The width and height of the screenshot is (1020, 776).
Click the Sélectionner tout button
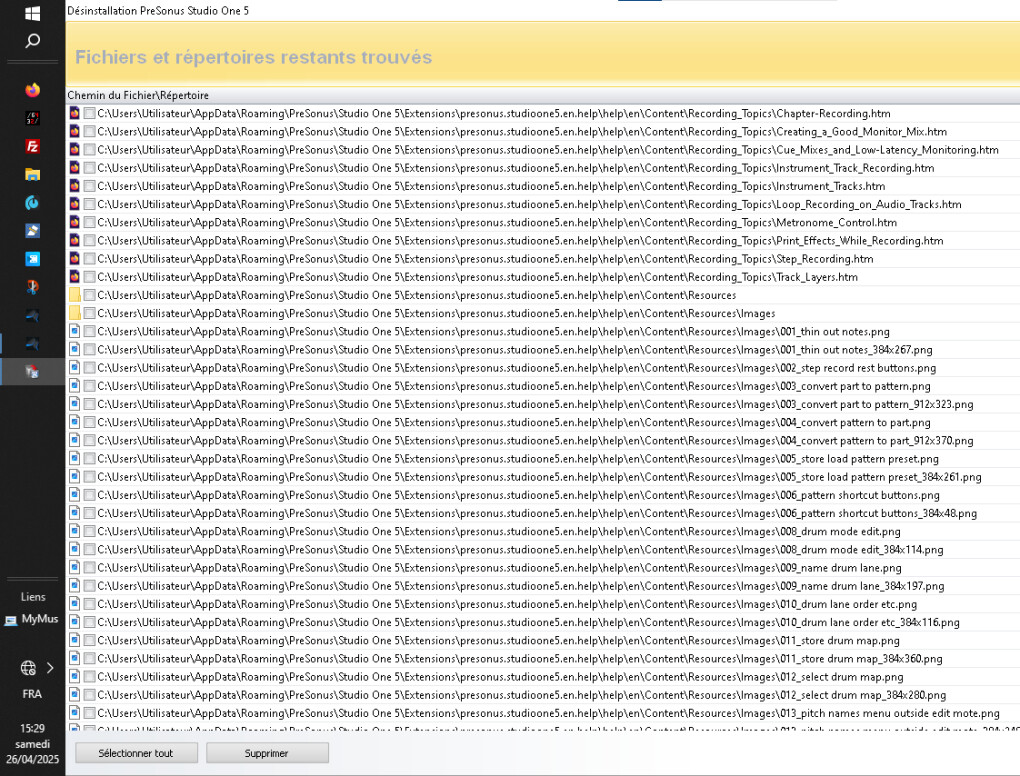136,753
